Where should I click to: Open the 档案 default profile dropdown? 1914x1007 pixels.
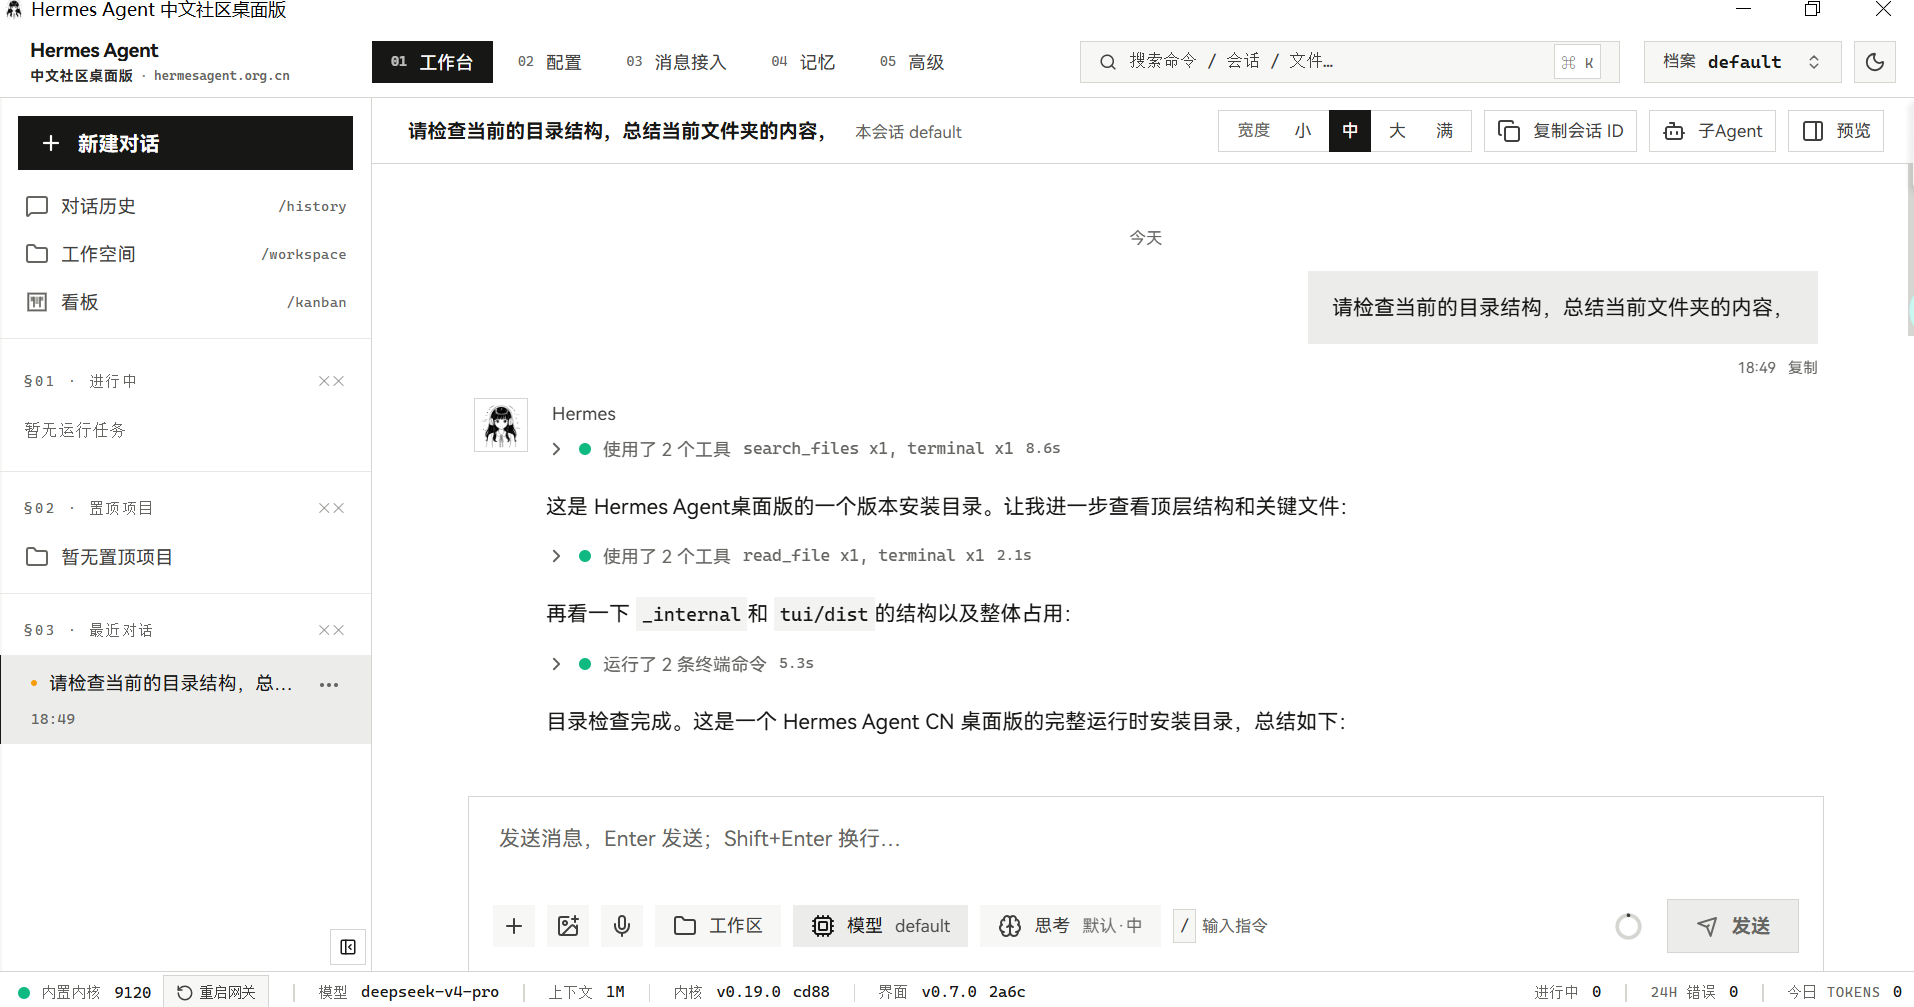point(1742,62)
